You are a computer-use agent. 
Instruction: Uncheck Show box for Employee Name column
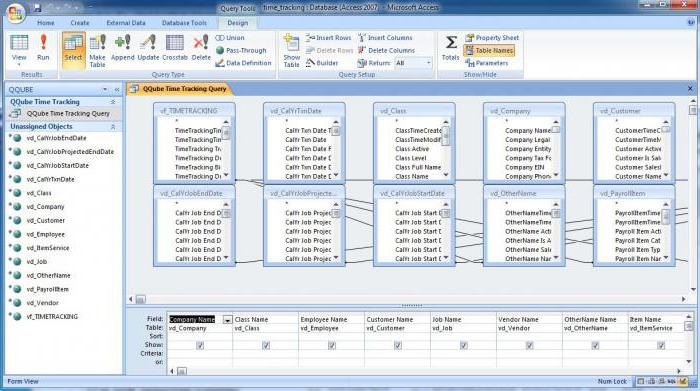point(332,345)
